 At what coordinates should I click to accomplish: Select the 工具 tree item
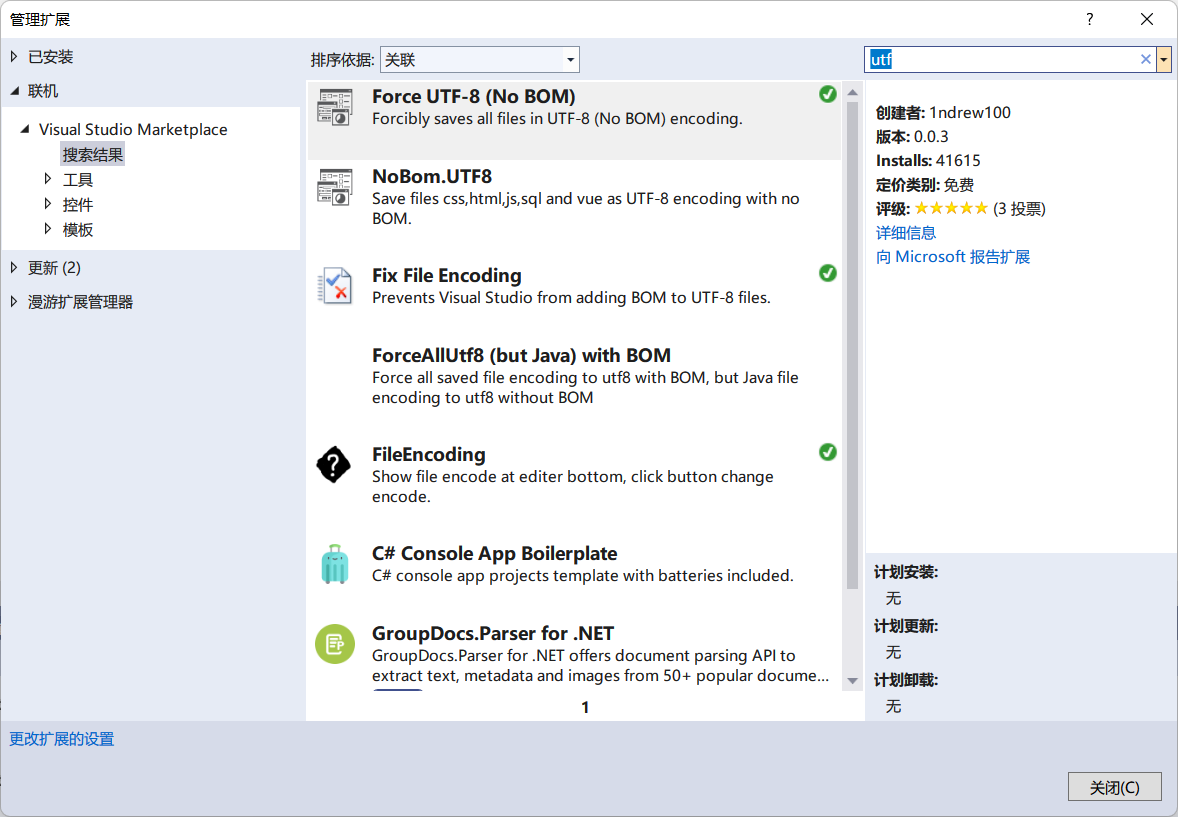[77, 180]
